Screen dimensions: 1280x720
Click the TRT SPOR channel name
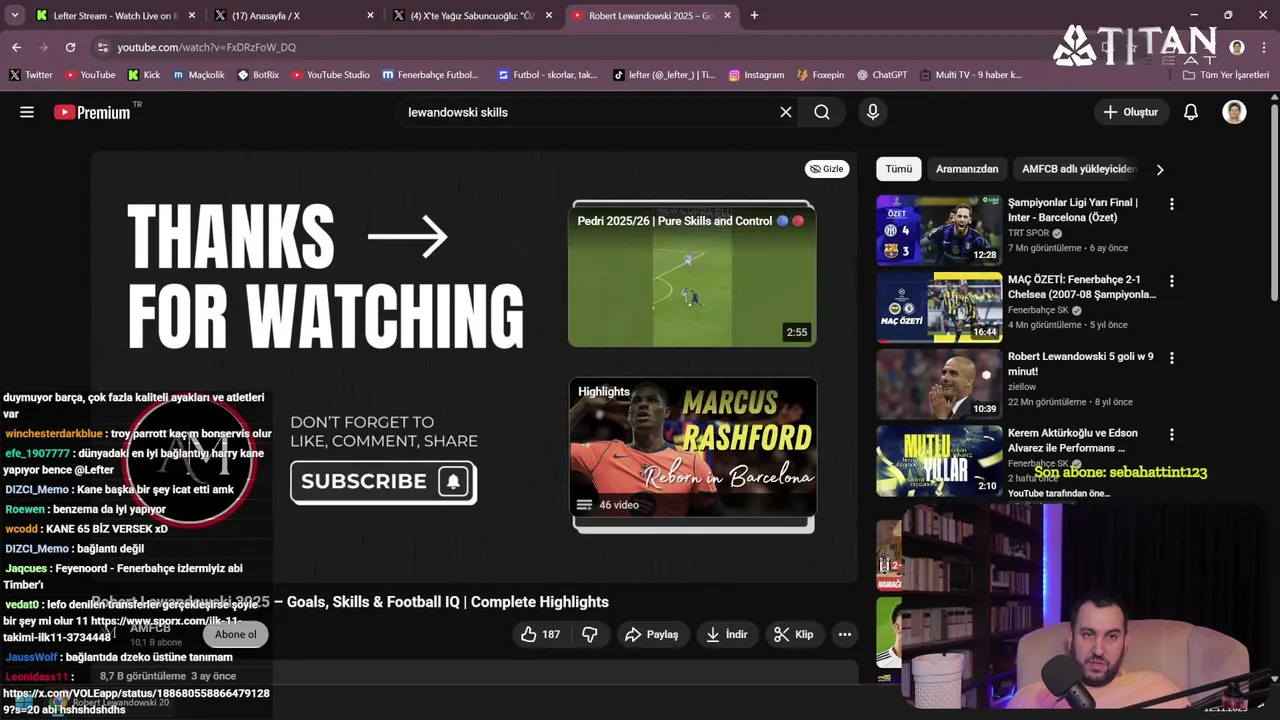[x=1028, y=233]
